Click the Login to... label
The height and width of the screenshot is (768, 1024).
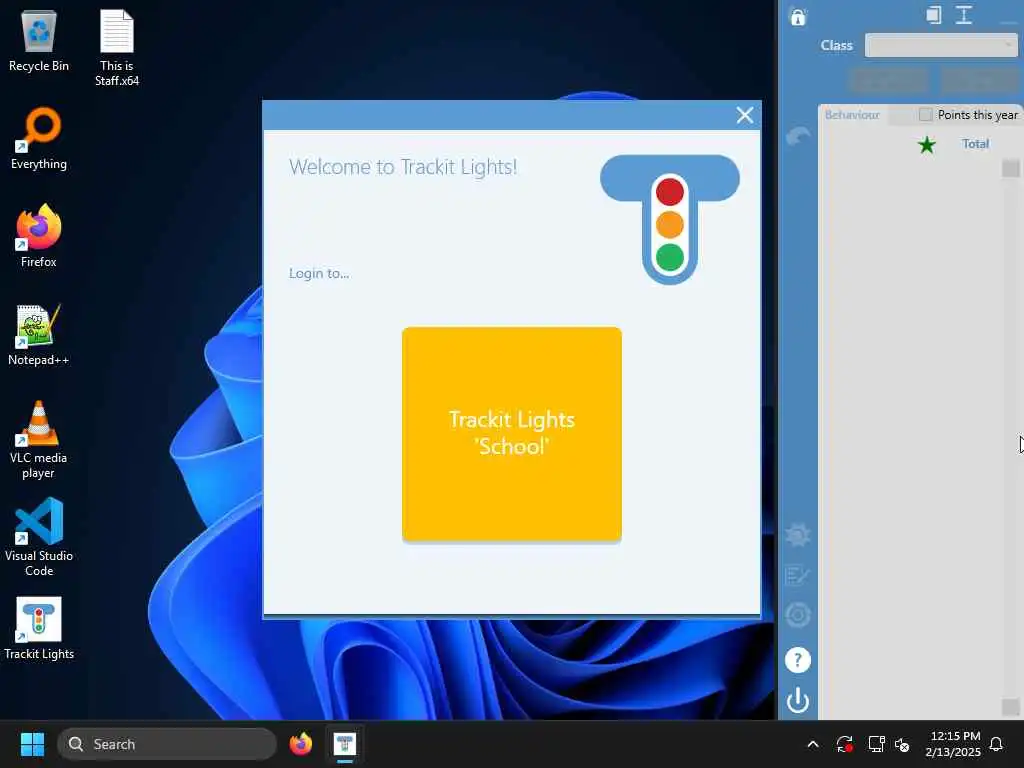[x=319, y=273]
